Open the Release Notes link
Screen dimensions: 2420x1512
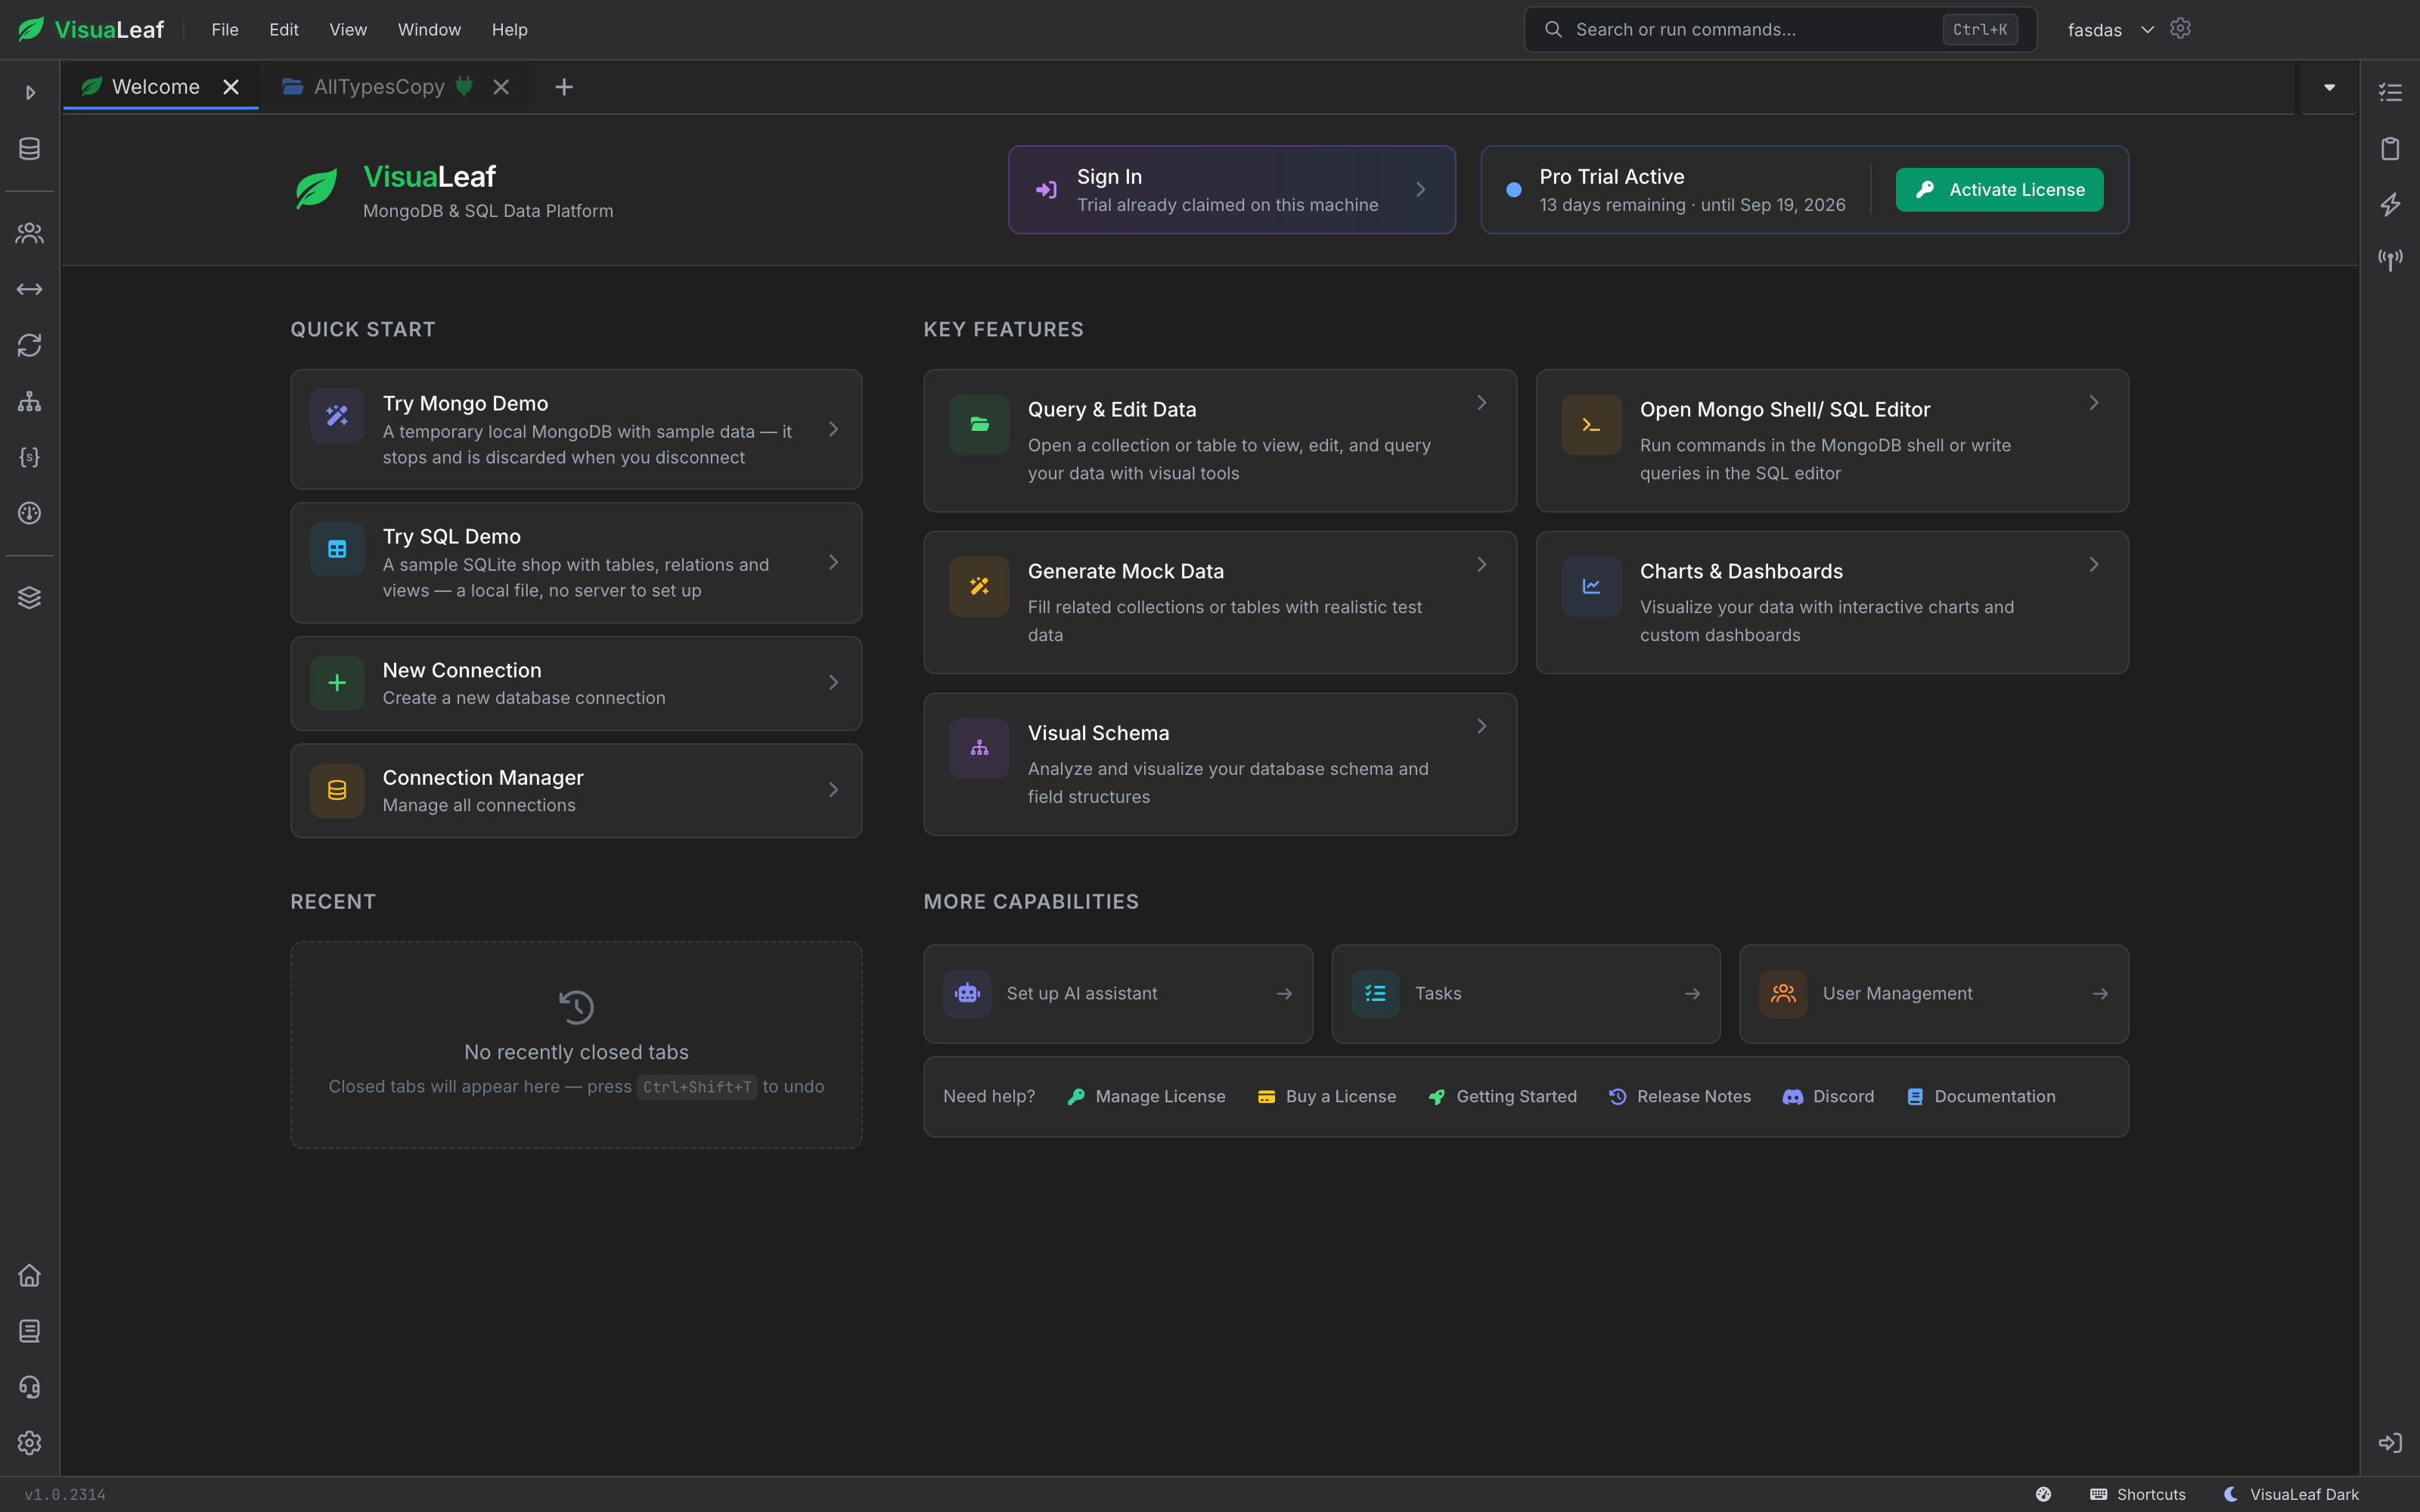pyautogui.click(x=1679, y=1097)
